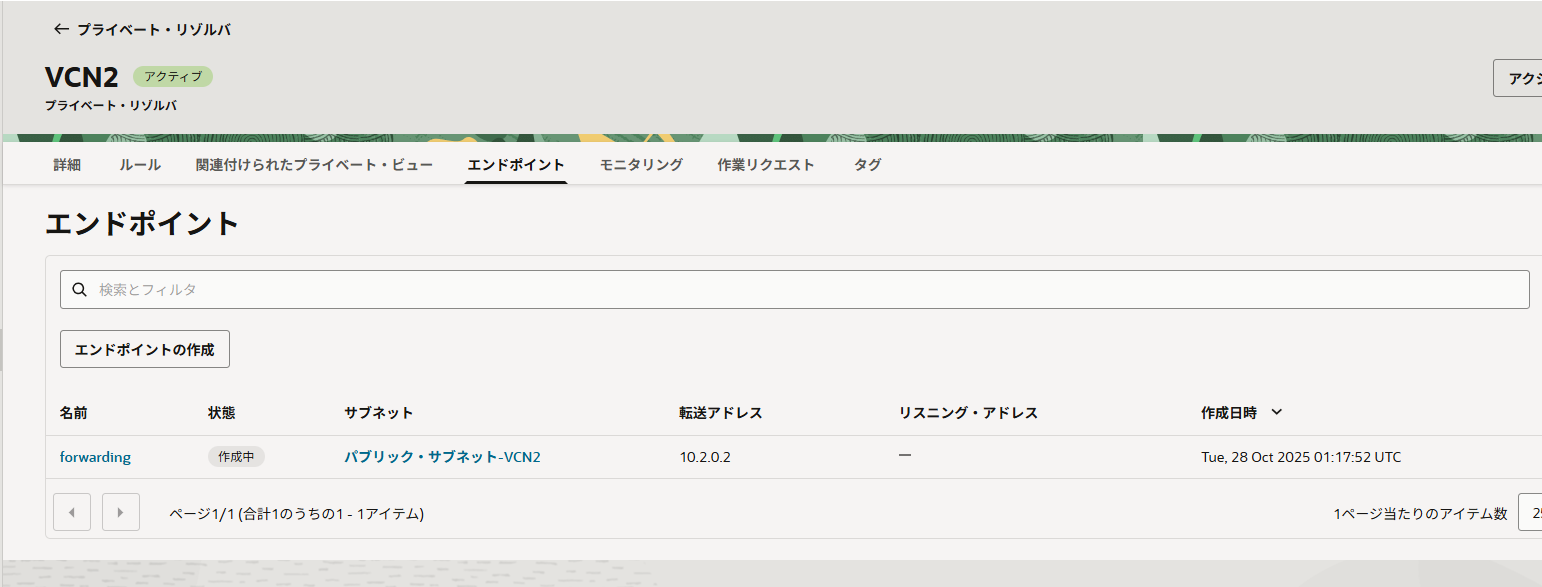
Task: Click the 作成中 status badge
Action: tap(236, 457)
